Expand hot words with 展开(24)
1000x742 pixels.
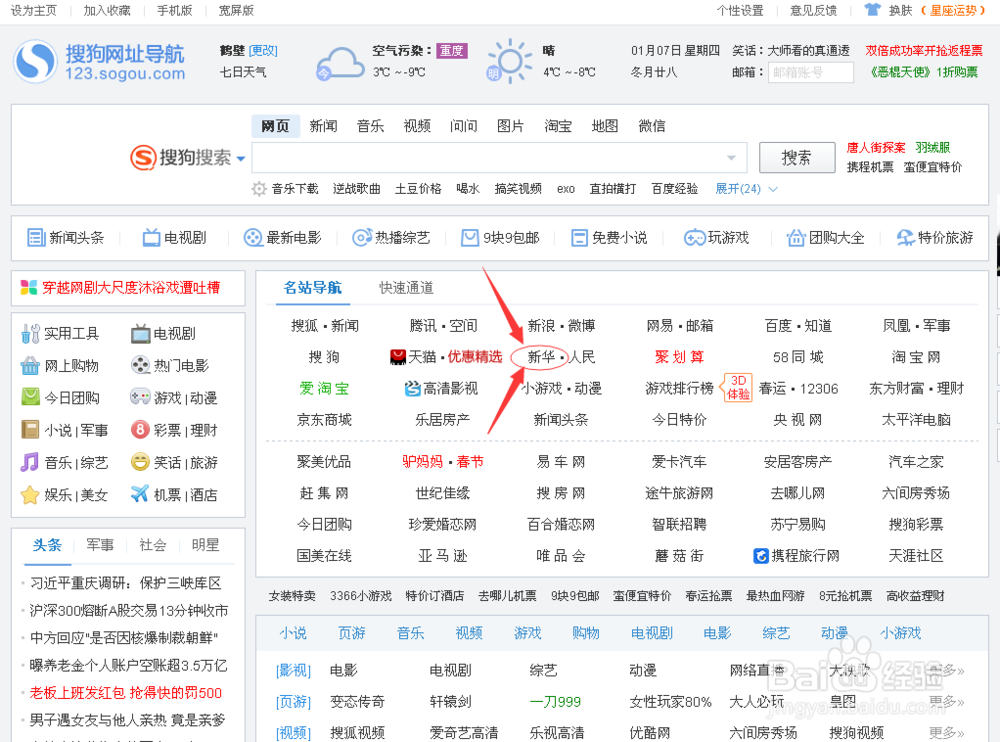(746, 189)
